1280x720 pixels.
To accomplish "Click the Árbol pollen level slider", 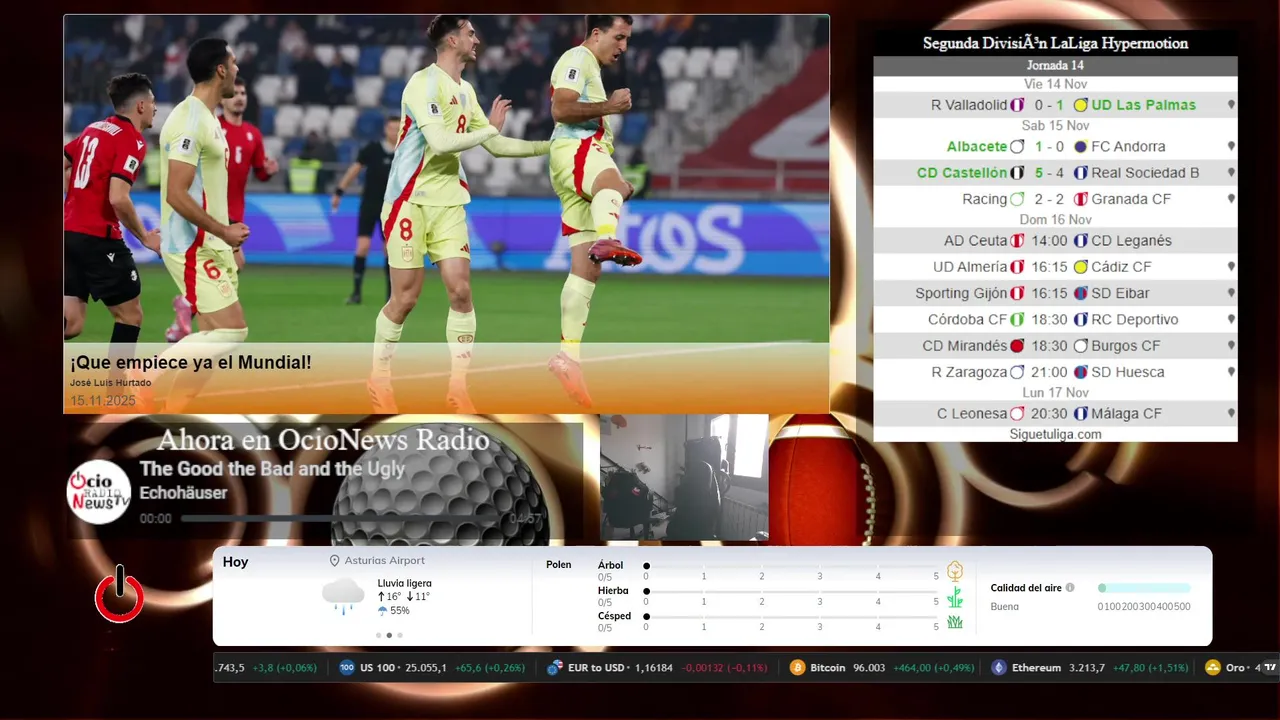I will tap(791, 566).
